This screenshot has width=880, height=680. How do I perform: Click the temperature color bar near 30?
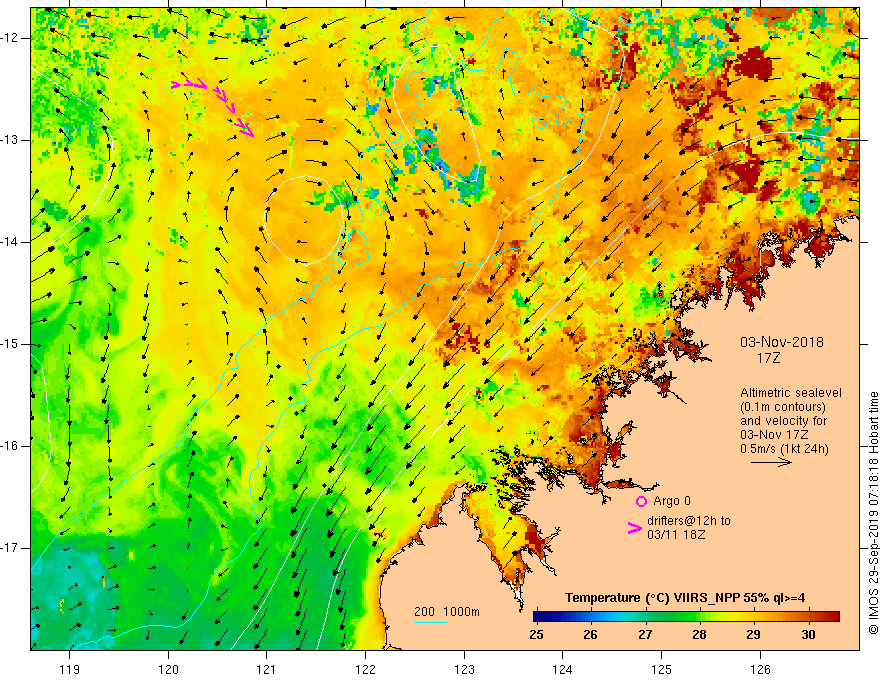(x=808, y=616)
